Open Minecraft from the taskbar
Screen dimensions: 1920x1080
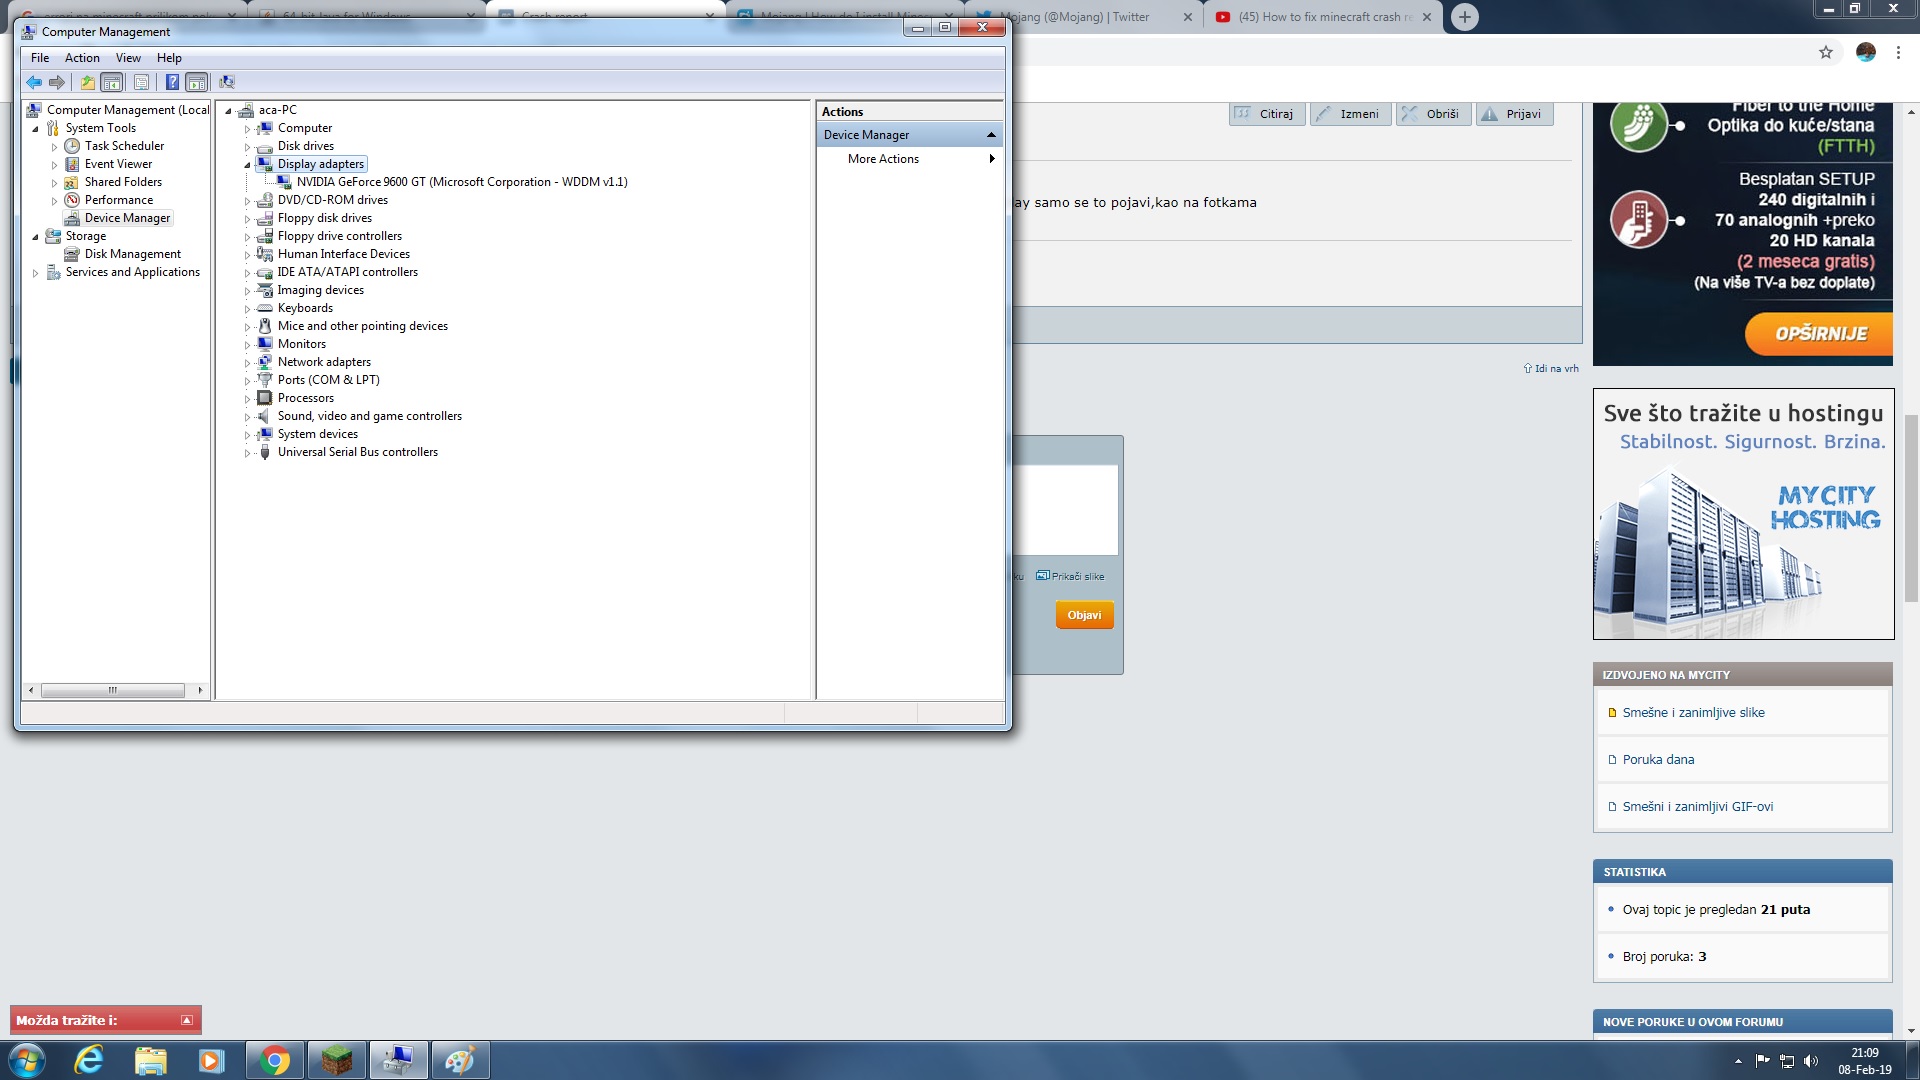coord(337,1060)
